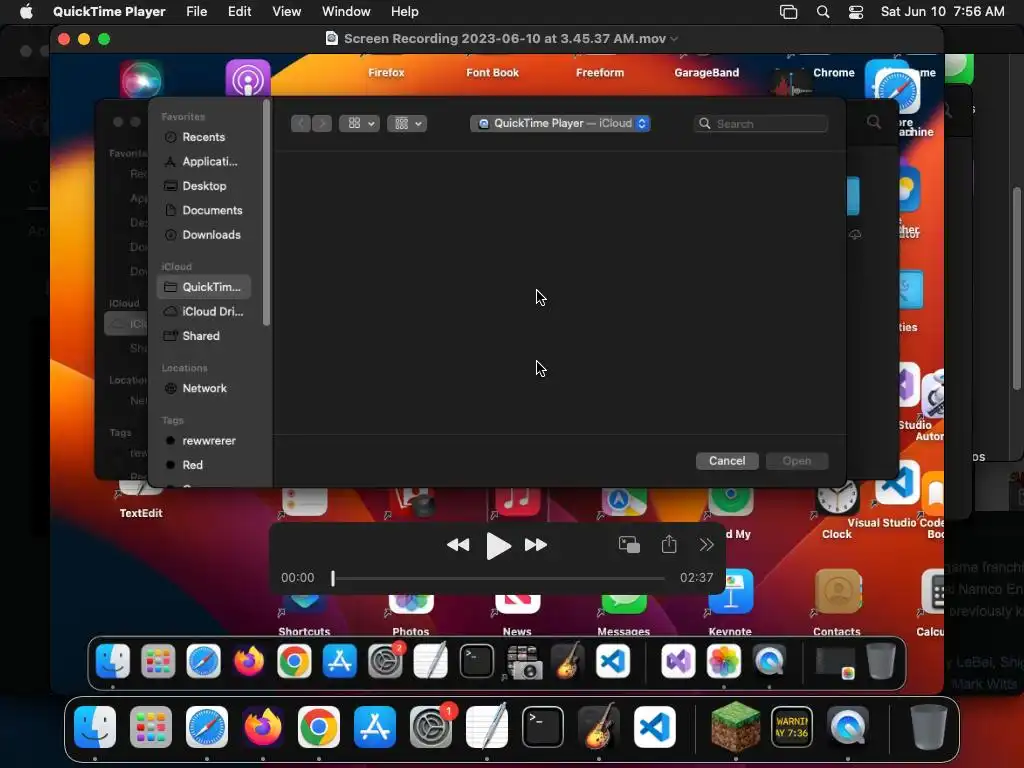
Task: Open the Apple menu
Action: click(x=26, y=12)
